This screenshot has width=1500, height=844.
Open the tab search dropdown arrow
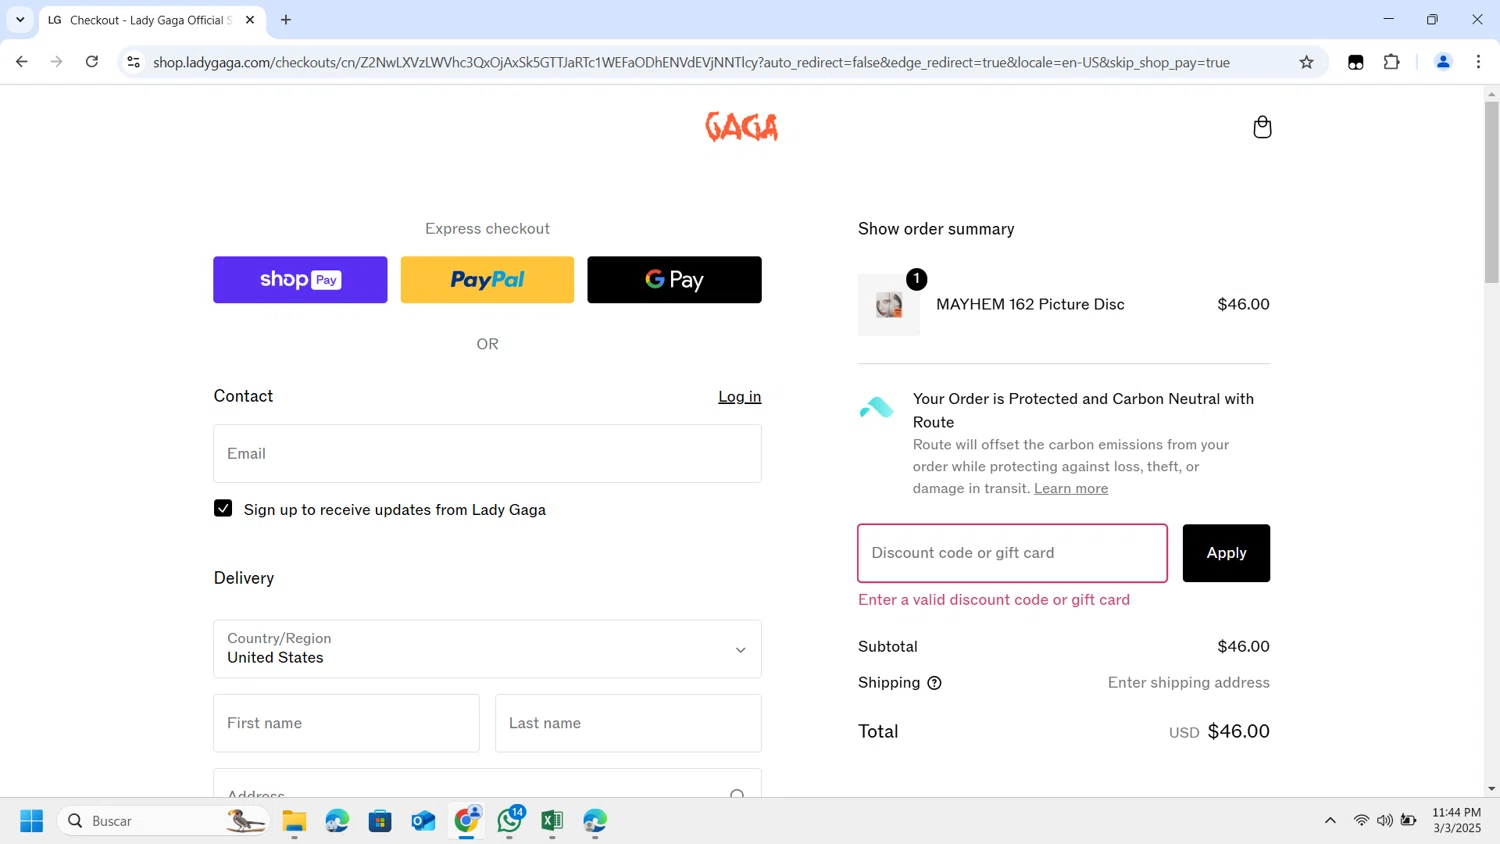tap(20, 20)
